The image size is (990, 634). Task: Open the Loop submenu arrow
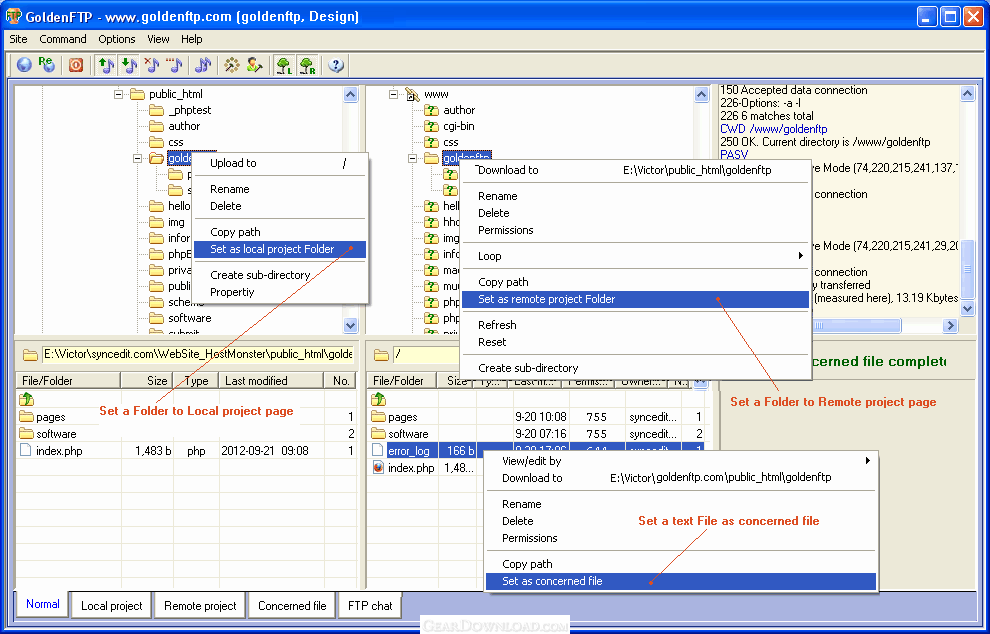(x=801, y=256)
